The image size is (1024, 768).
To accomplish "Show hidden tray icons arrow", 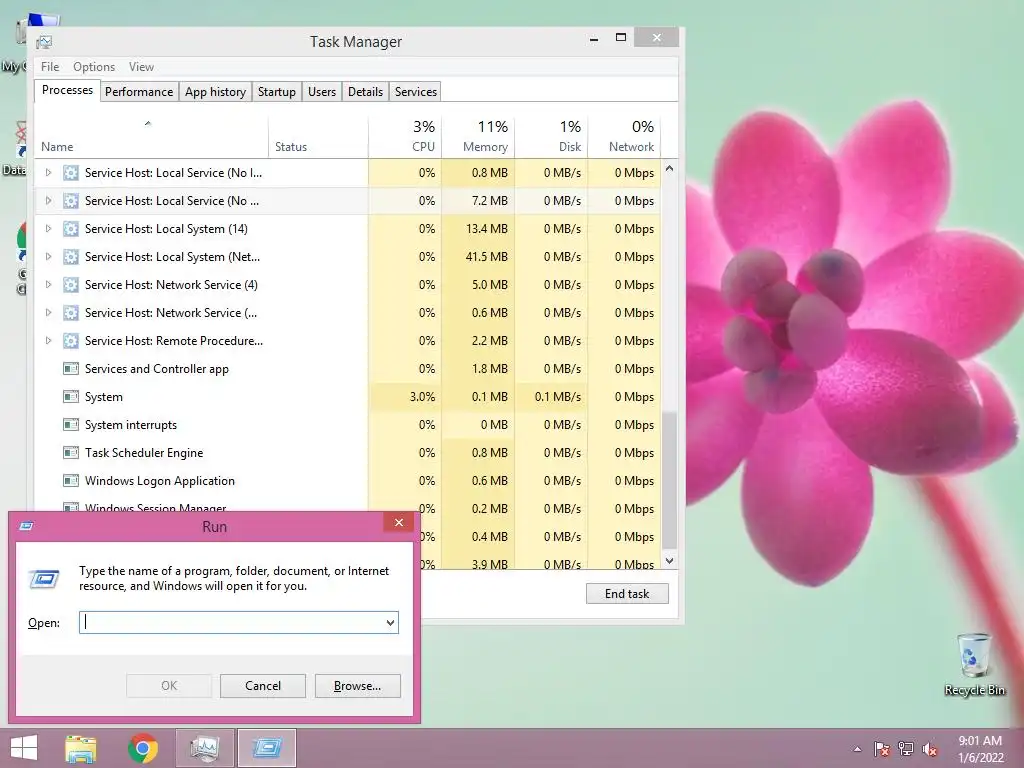I will [857, 749].
